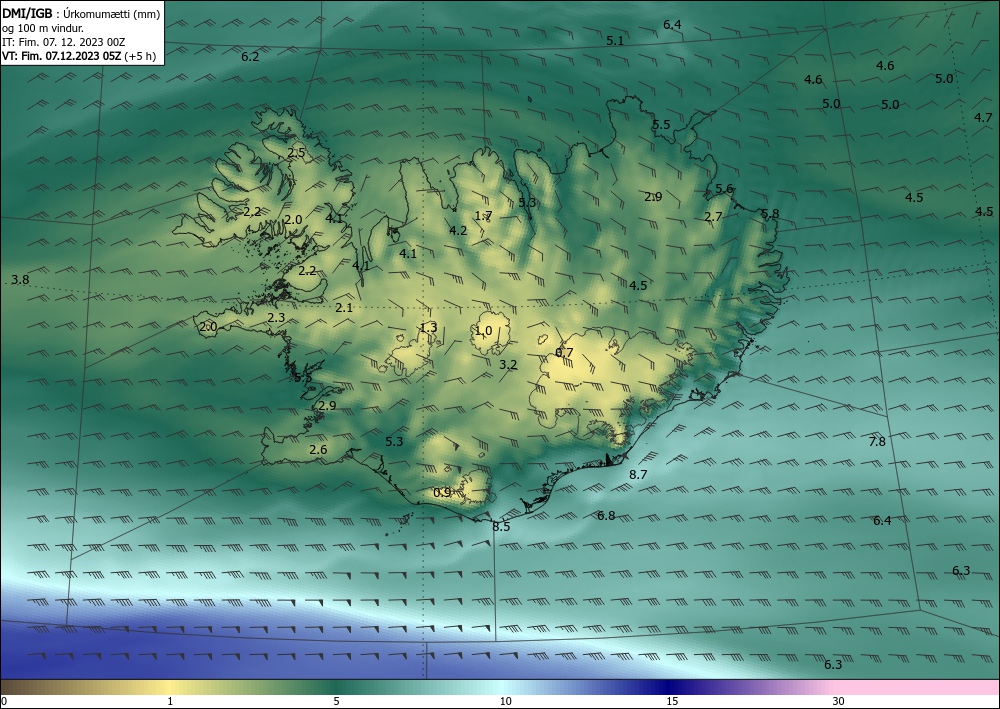
Task: Click the 5.6 value label
Action: tap(724, 189)
